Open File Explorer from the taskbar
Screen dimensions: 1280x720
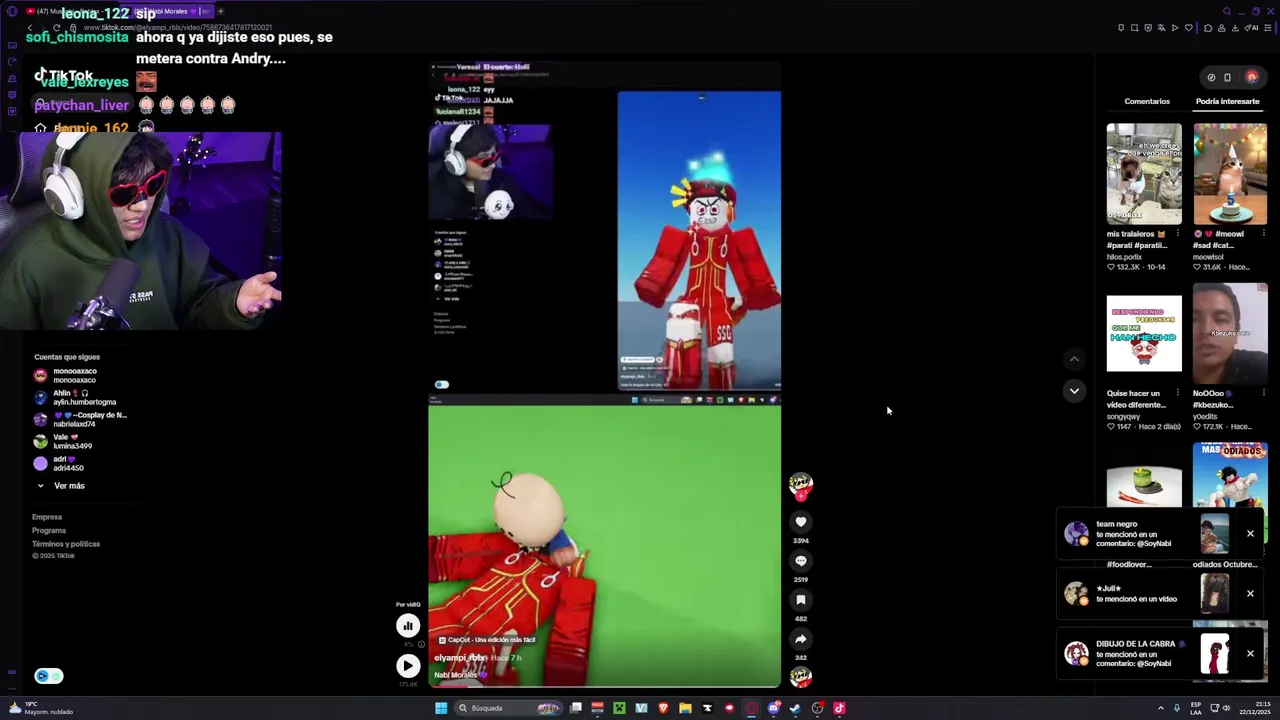(x=685, y=708)
